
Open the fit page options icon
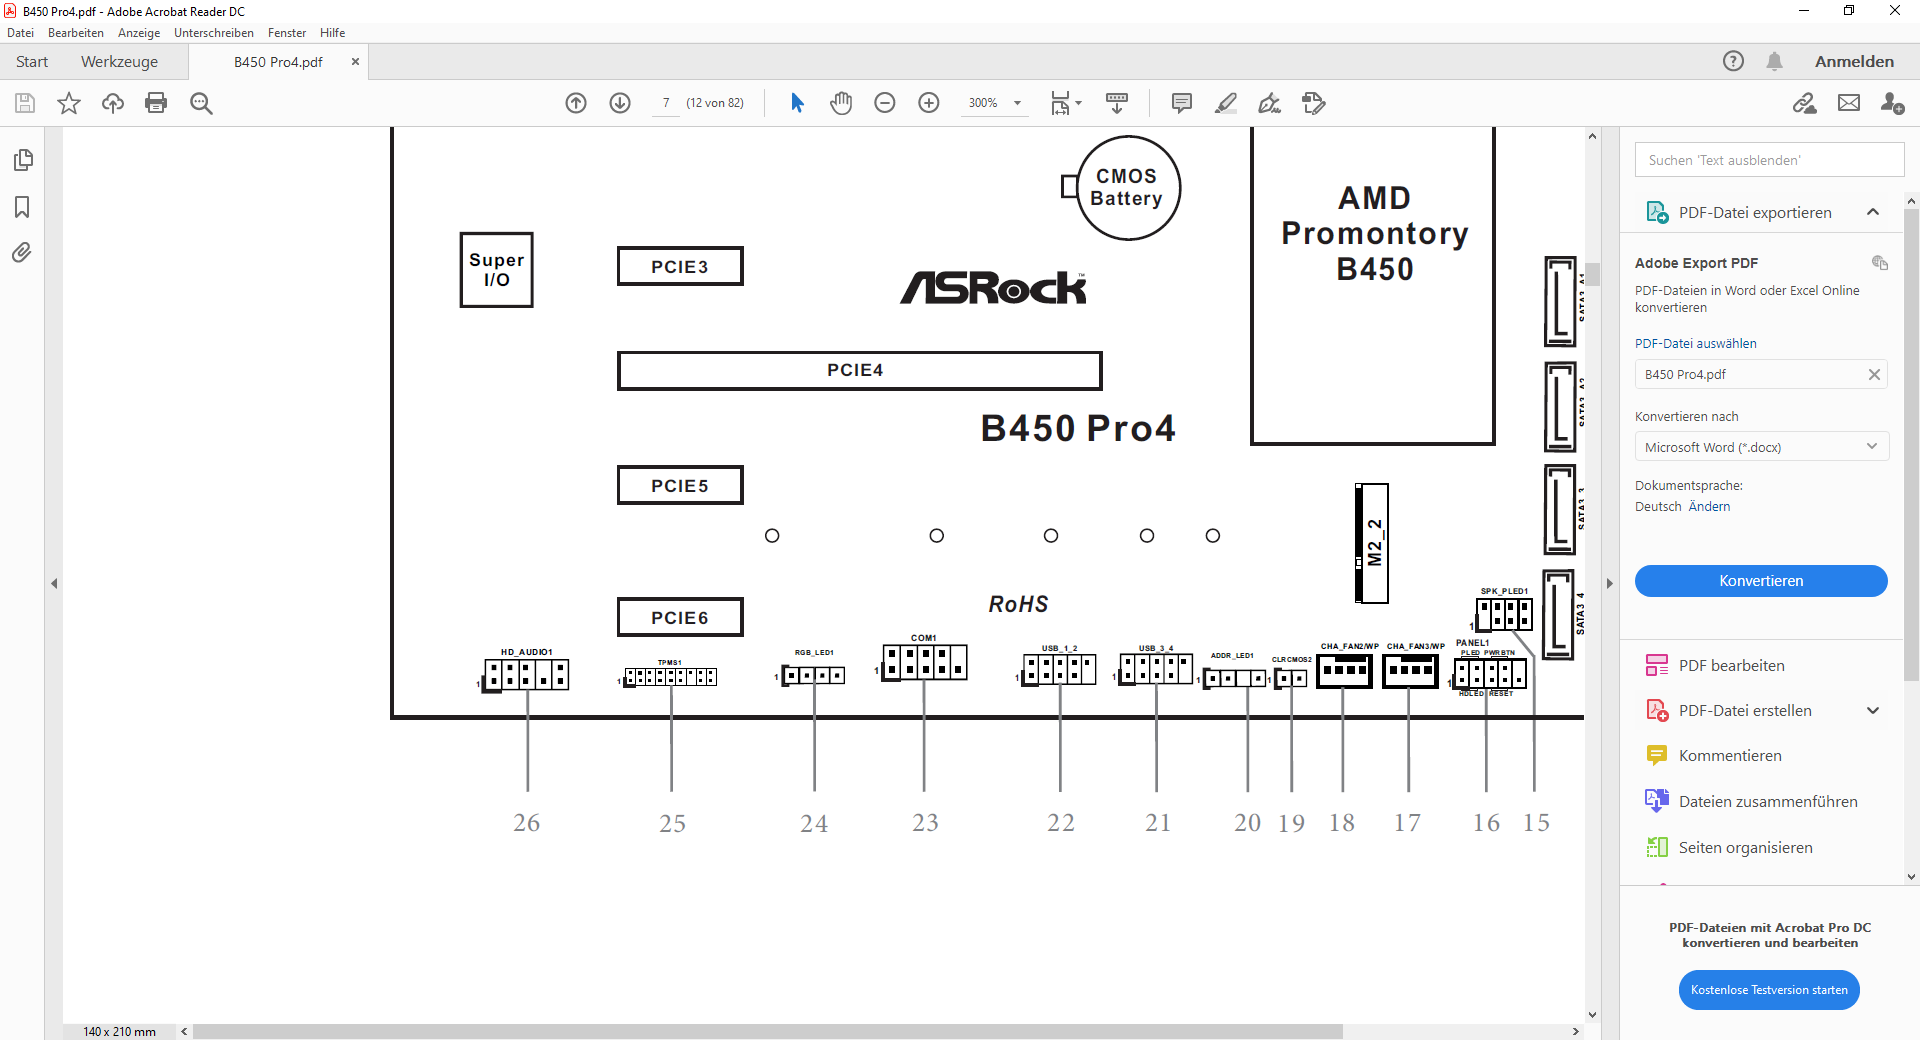pyautogui.click(x=1066, y=103)
